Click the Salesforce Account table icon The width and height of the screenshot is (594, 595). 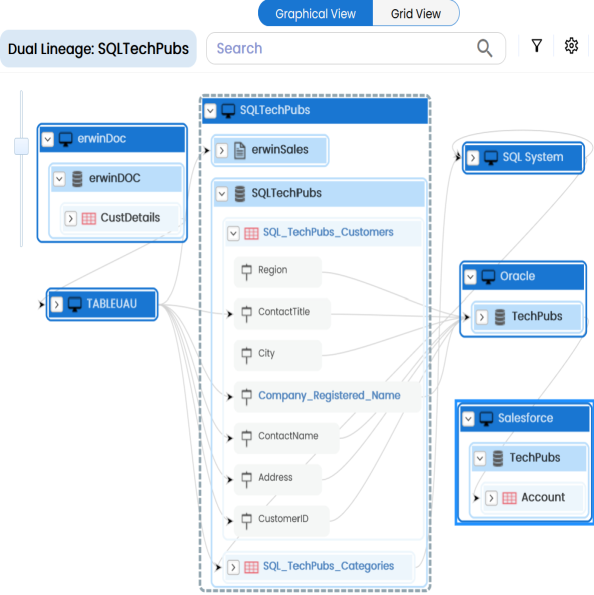point(509,497)
